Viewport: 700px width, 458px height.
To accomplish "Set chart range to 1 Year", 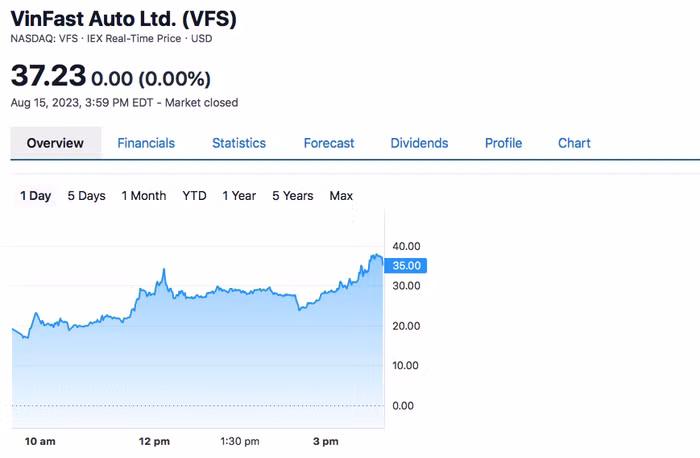I will (239, 196).
